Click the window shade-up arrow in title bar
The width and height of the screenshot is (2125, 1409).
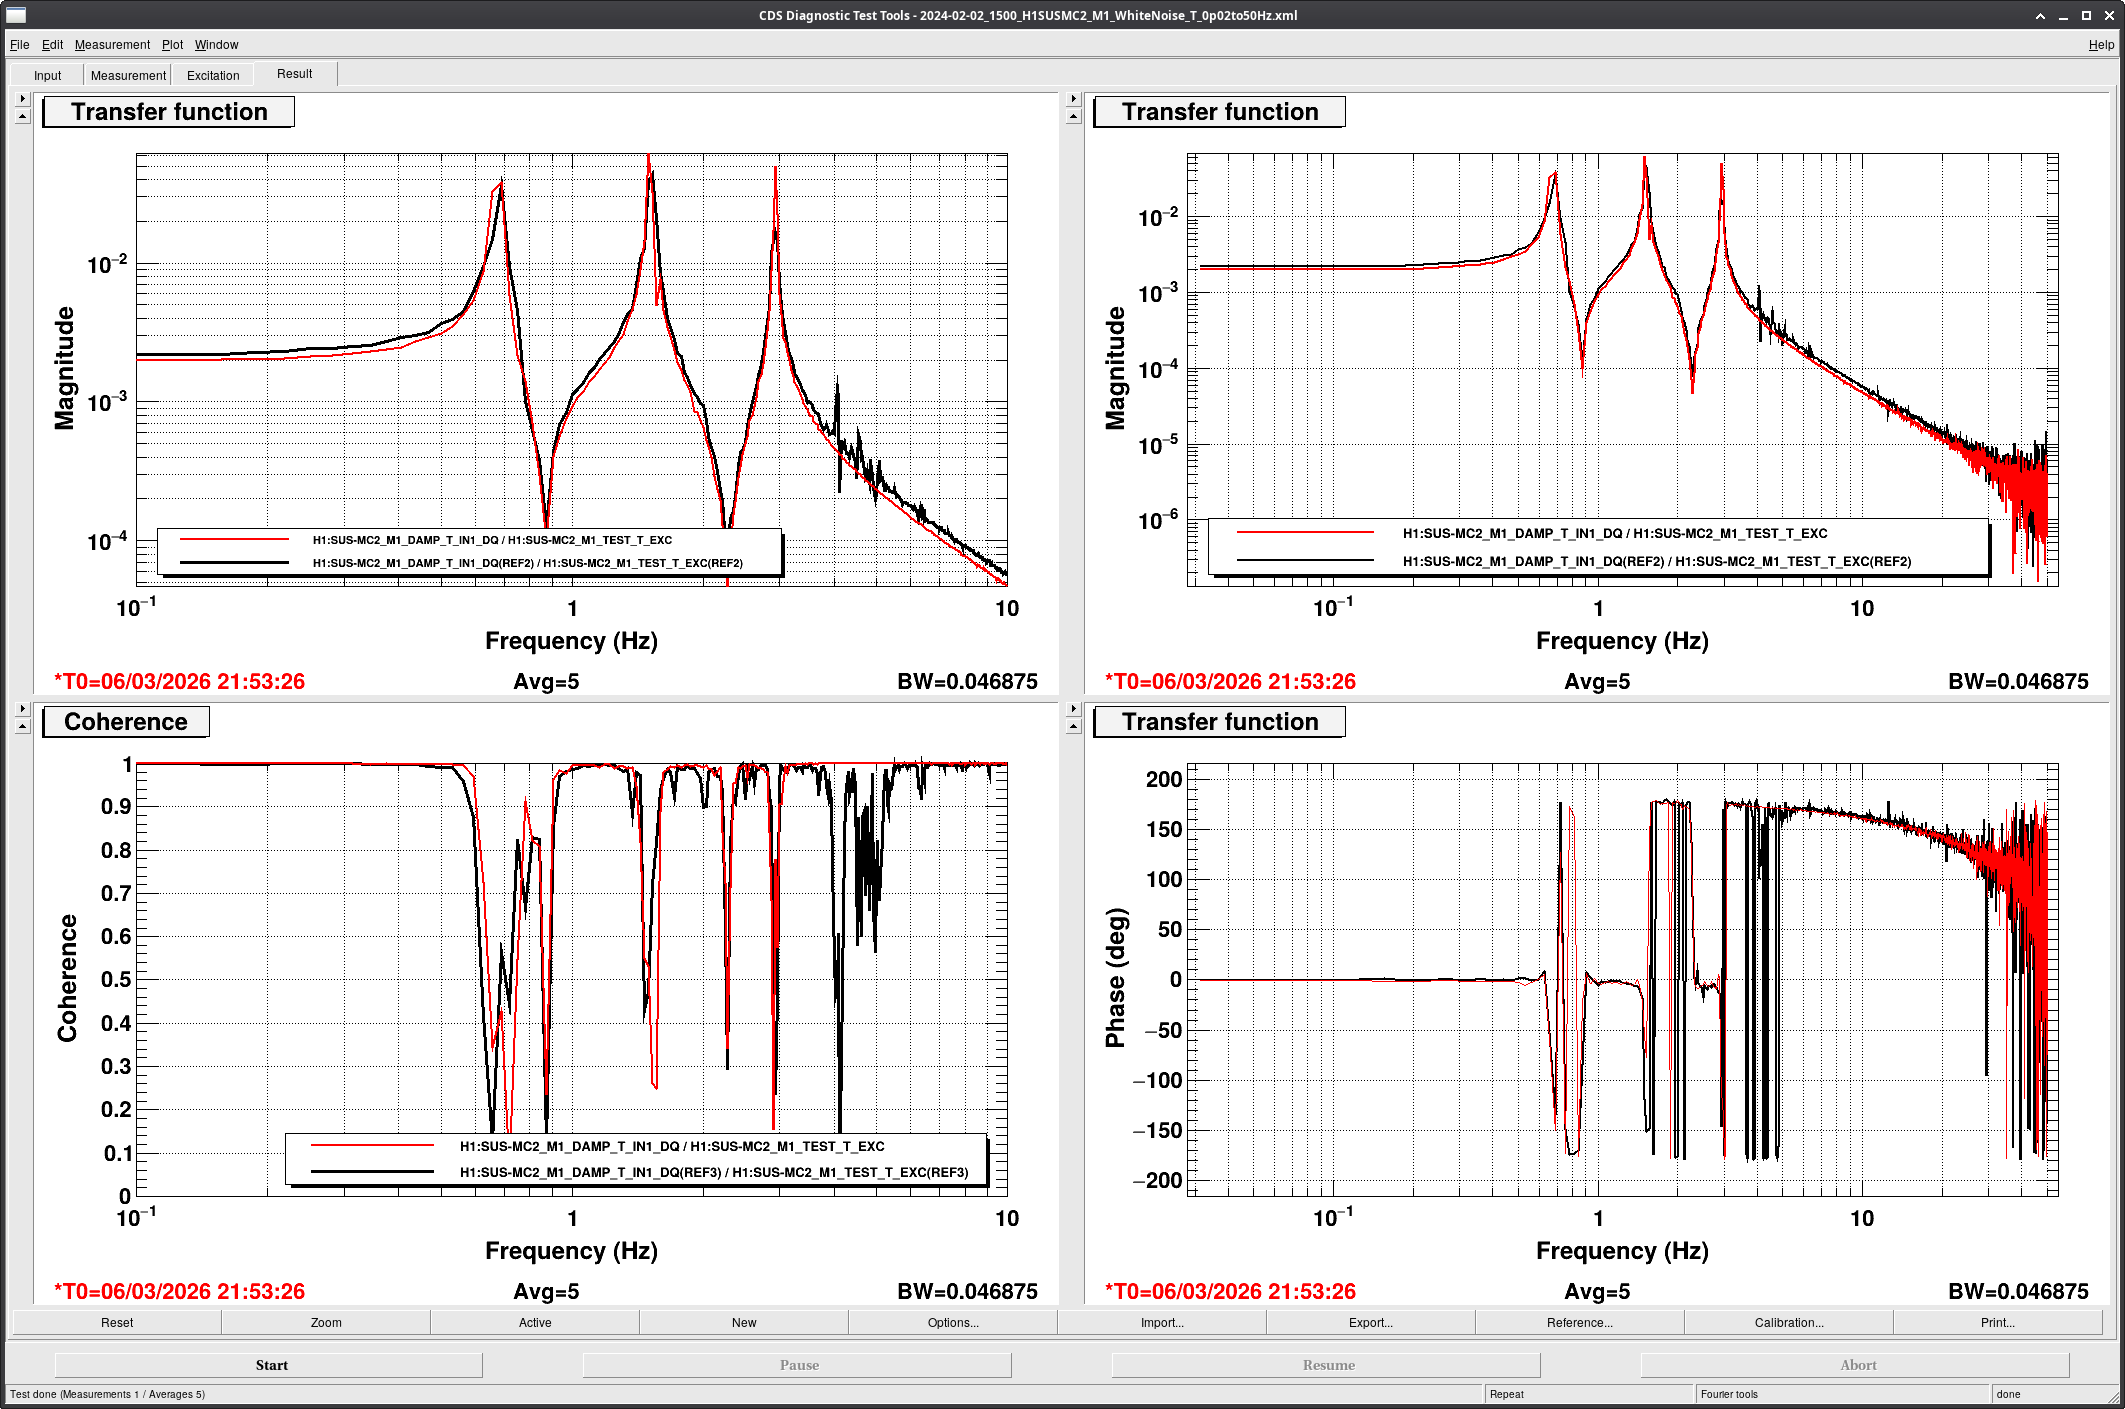pyautogui.click(x=2040, y=15)
